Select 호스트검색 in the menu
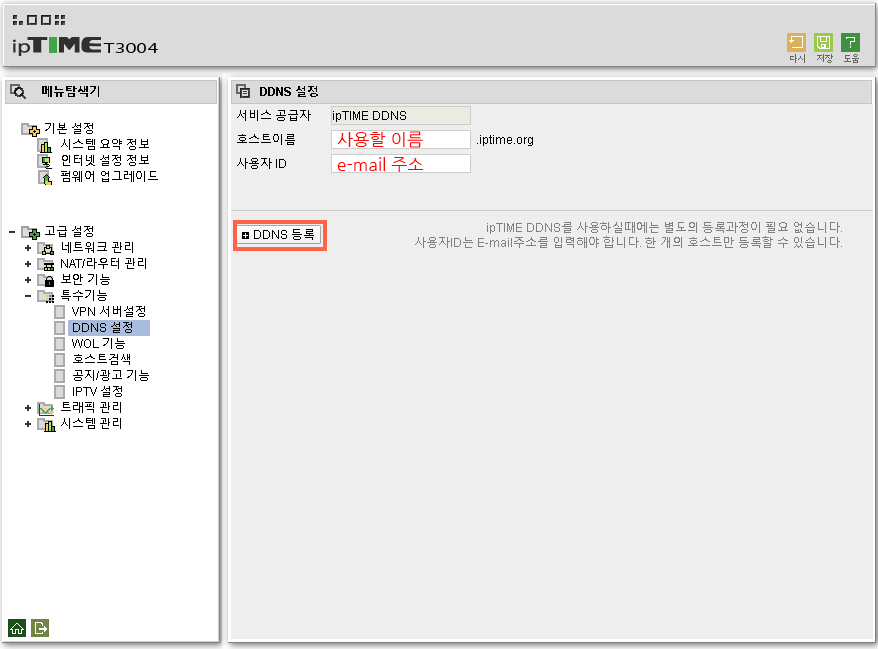This screenshot has height=649, width=878. coord(101,359)
